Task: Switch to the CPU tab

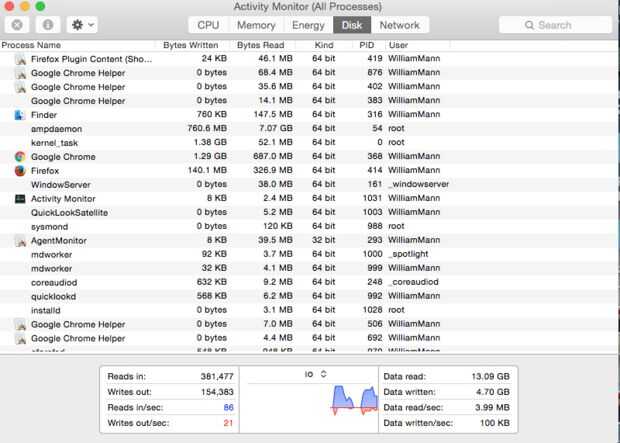Action: pyautogui.click(x=208, y=25)
